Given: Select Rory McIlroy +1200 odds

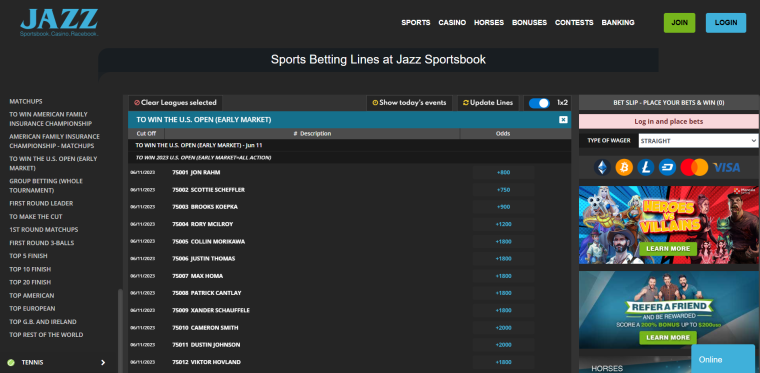Looking at the screenshot, I should pos(503,224).
